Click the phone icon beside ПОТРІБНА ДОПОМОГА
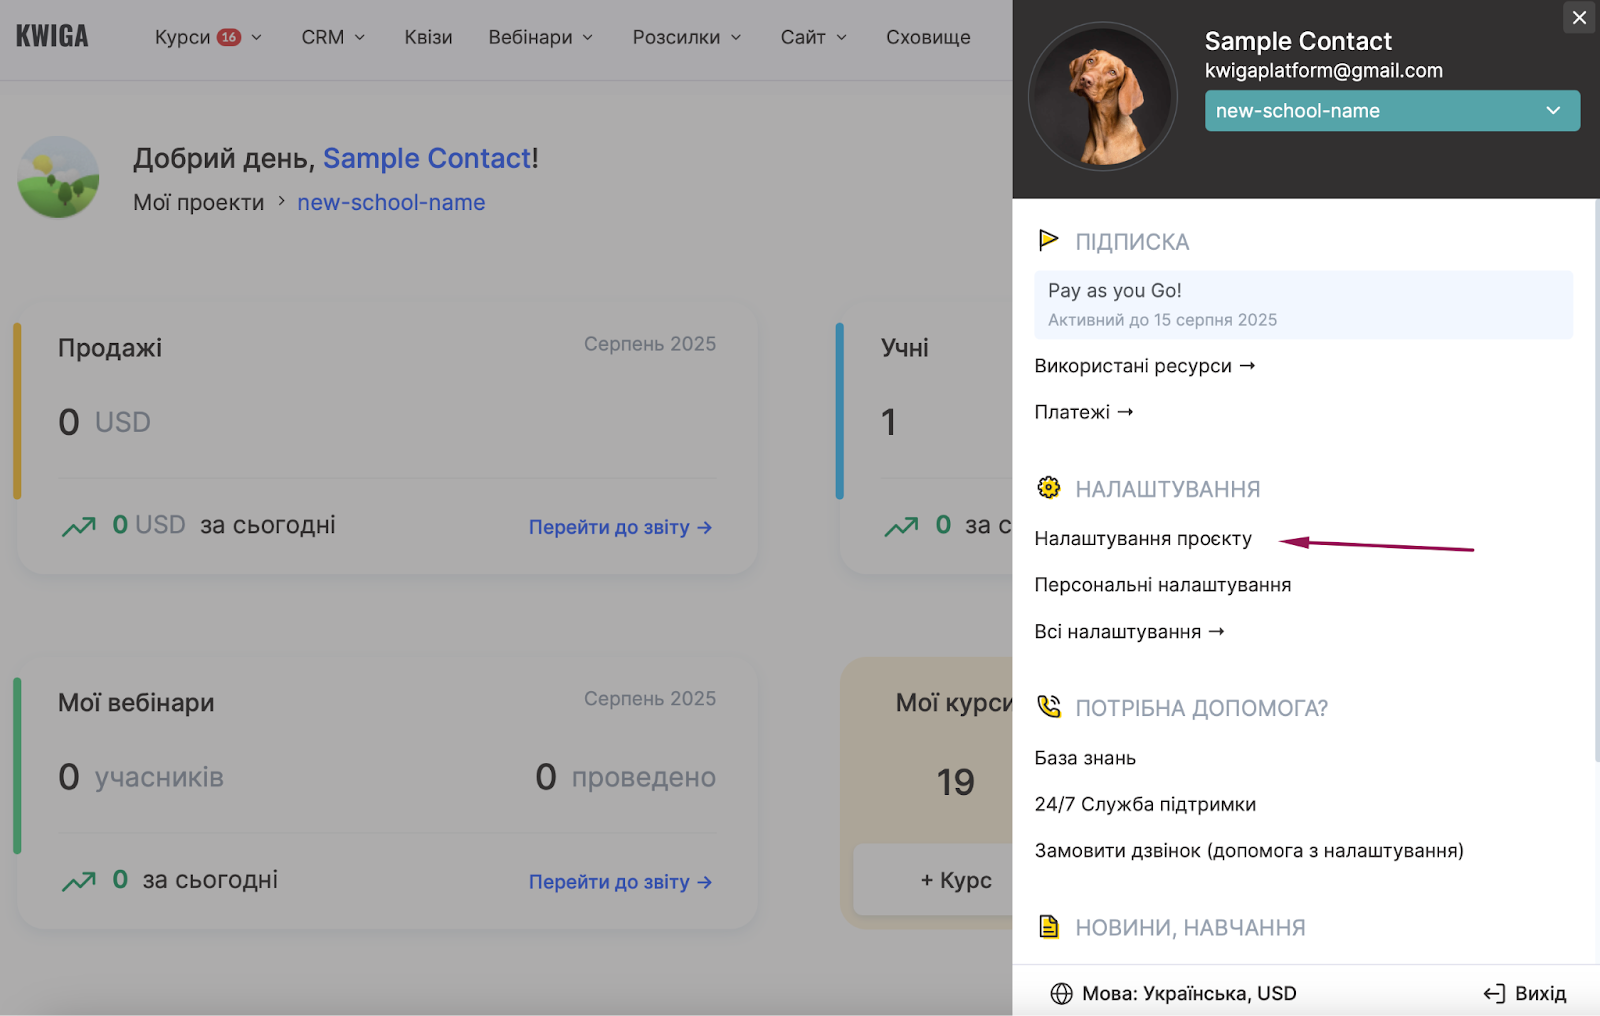The width and height of the screenshot is (1600, 1016). (1048, 707)
